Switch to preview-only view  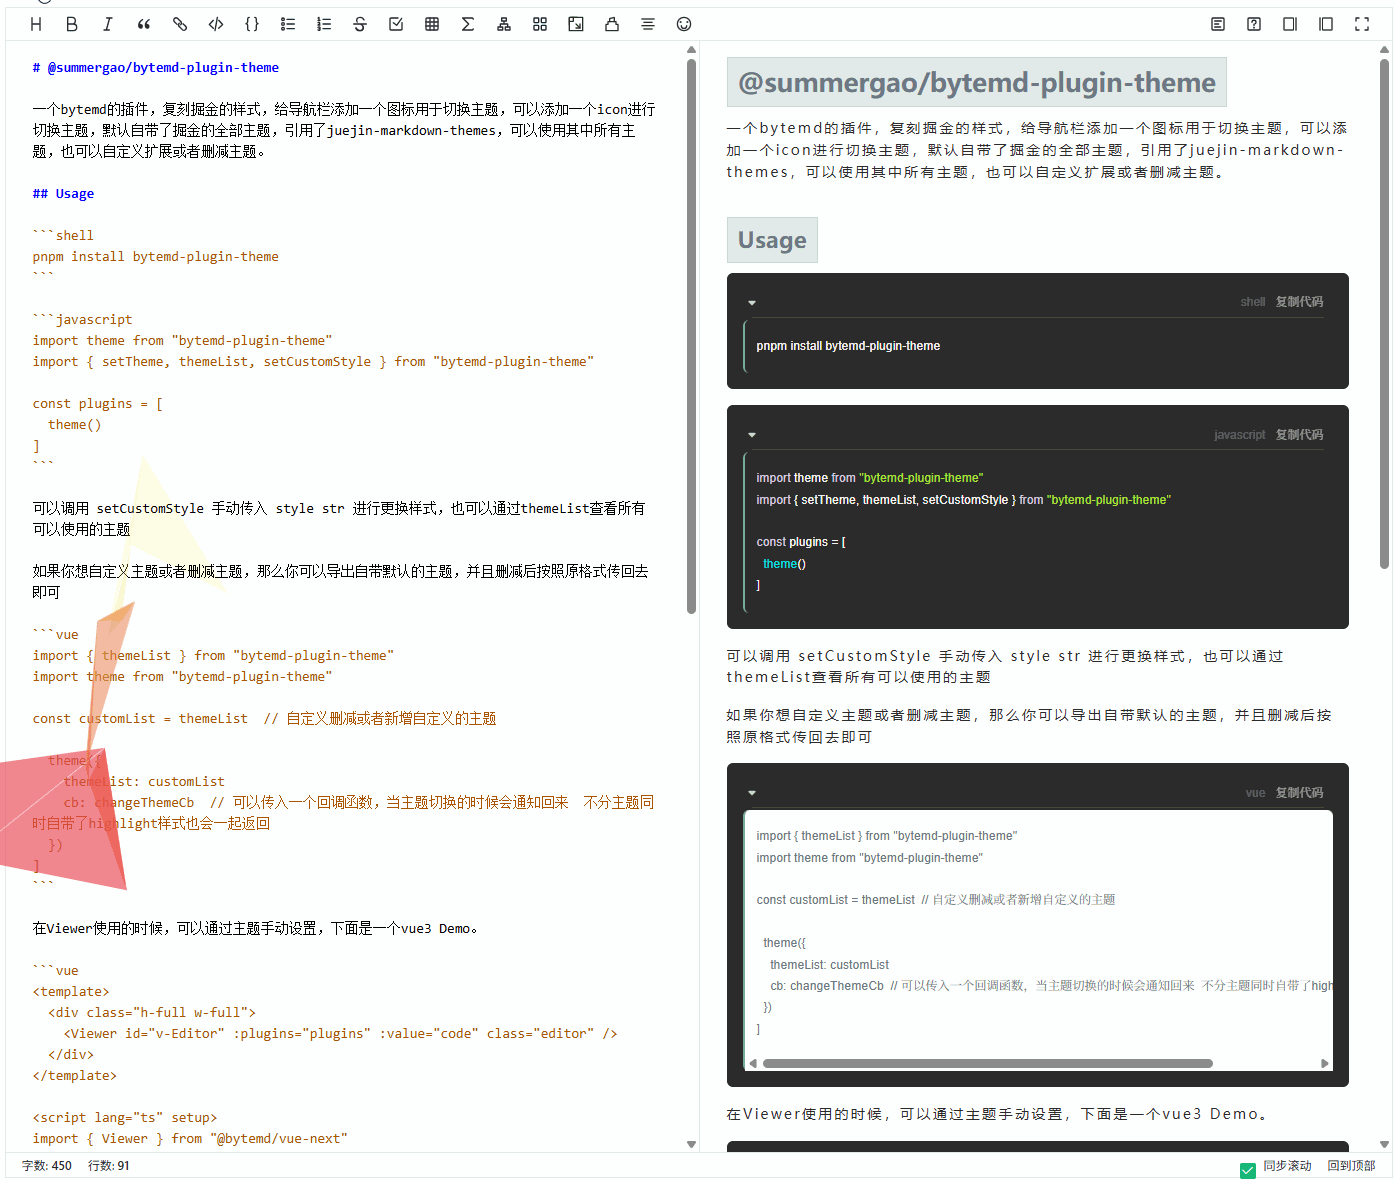[x=1326, y=24]
